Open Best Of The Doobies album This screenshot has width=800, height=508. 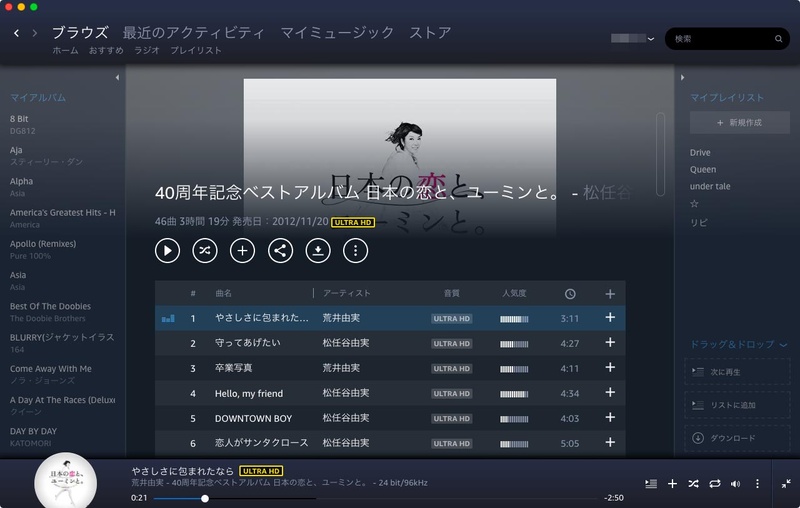click(51, 306)
